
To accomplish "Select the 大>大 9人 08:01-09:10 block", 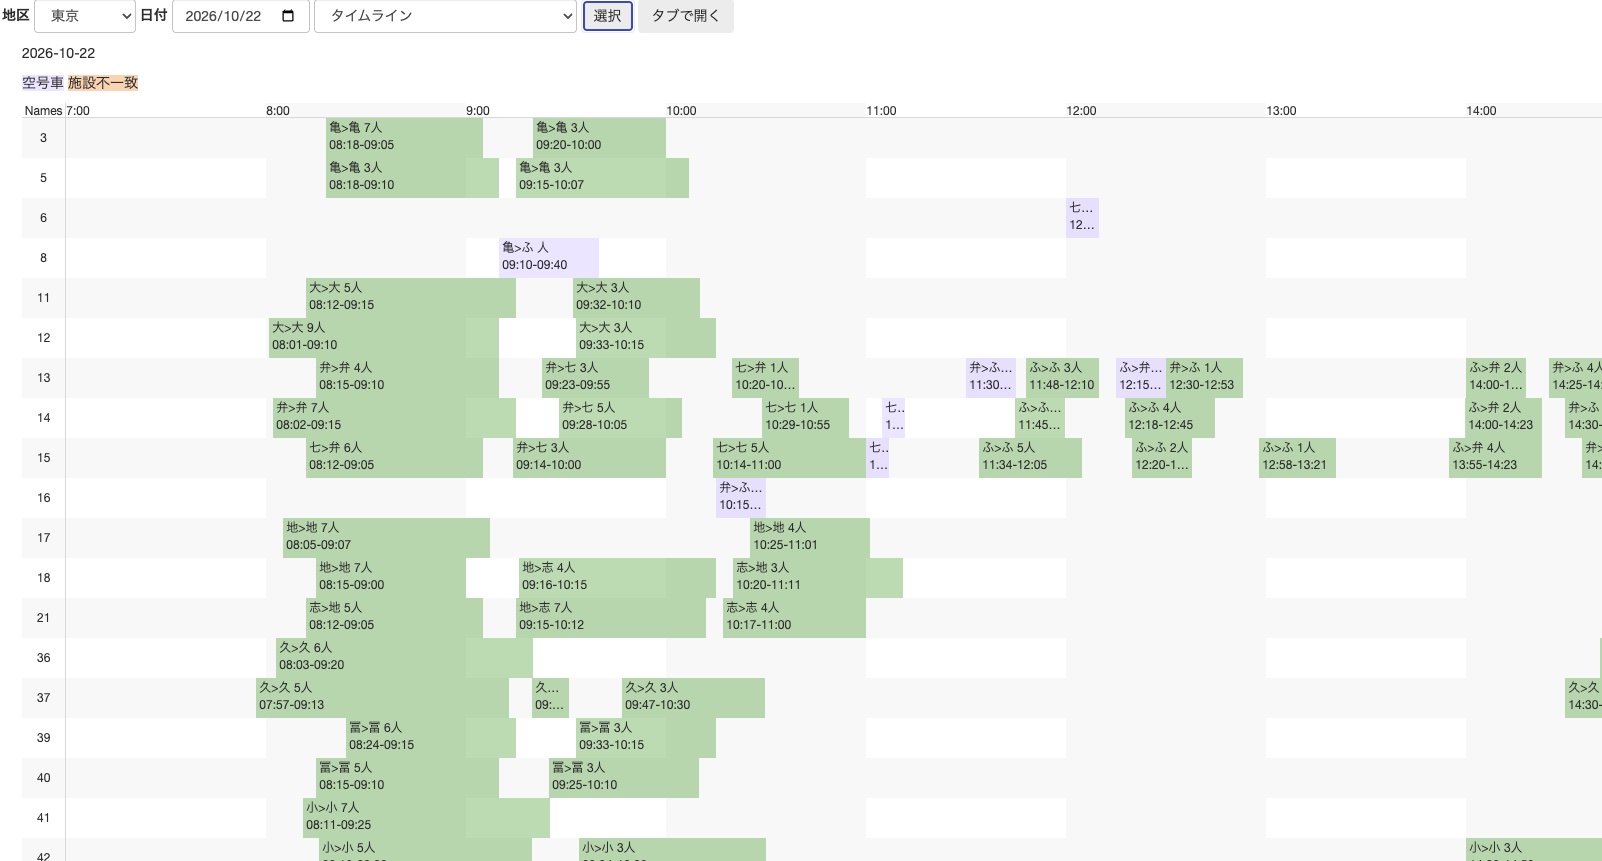I will (x=384, y=337).
